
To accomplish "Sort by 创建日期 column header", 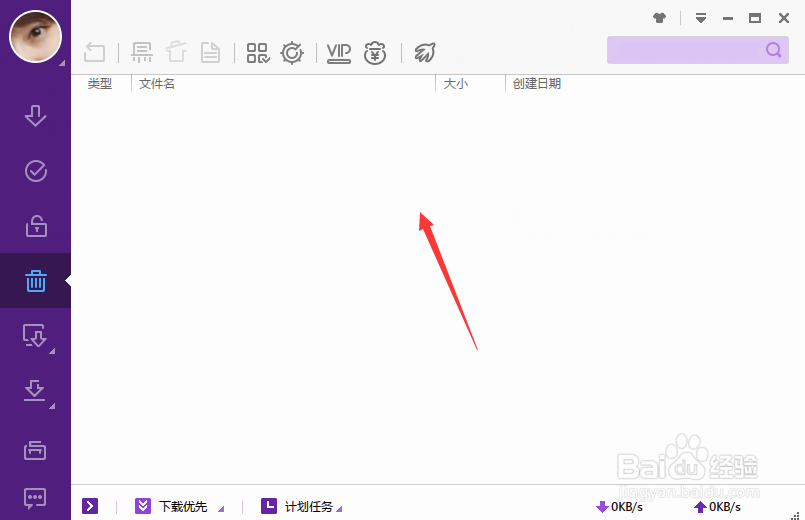I will pyautogui.click(x=536, y=84).
